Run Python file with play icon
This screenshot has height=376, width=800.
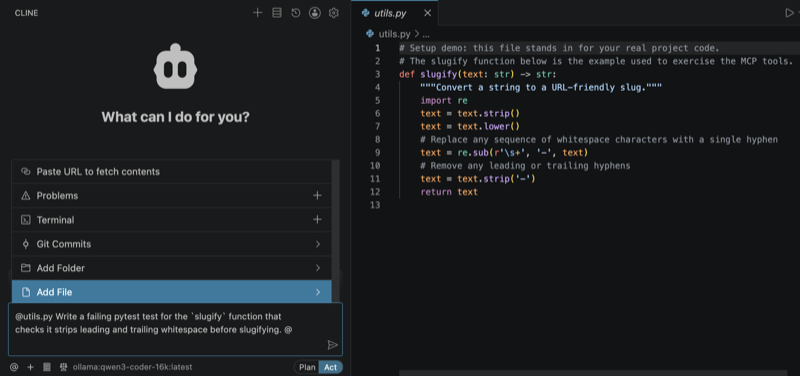point(789,13)
